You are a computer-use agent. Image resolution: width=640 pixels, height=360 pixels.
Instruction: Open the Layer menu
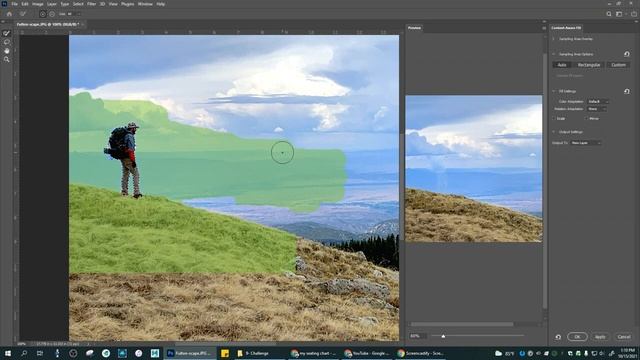click(52, 4)
